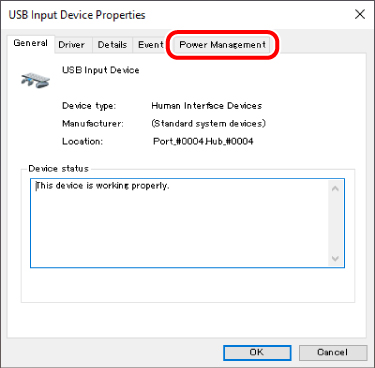
Task: Click the Port_#0004.Hub_#0004 location value
Action: [x=203, y=141]
